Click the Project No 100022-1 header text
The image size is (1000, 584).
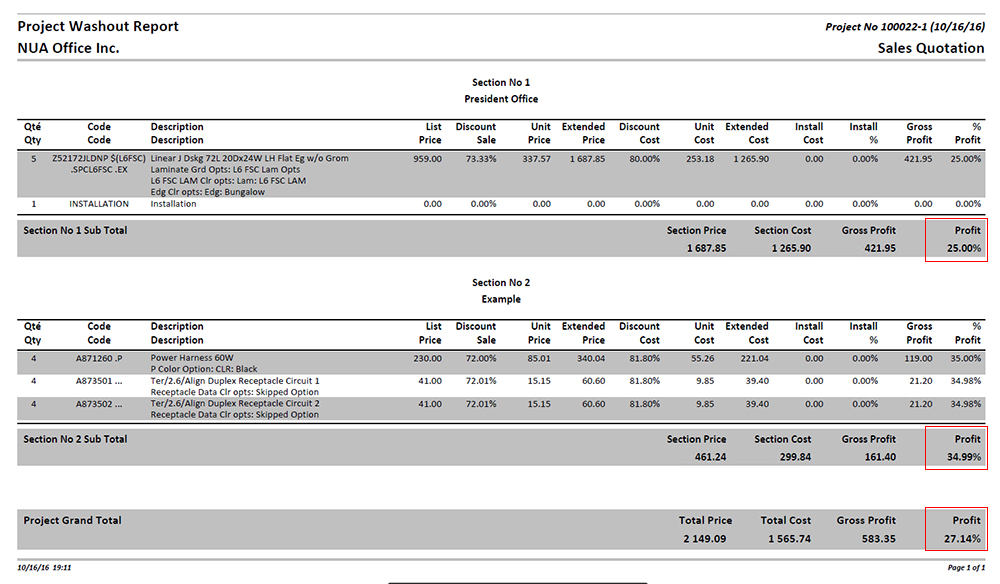(x=904, y=27)
